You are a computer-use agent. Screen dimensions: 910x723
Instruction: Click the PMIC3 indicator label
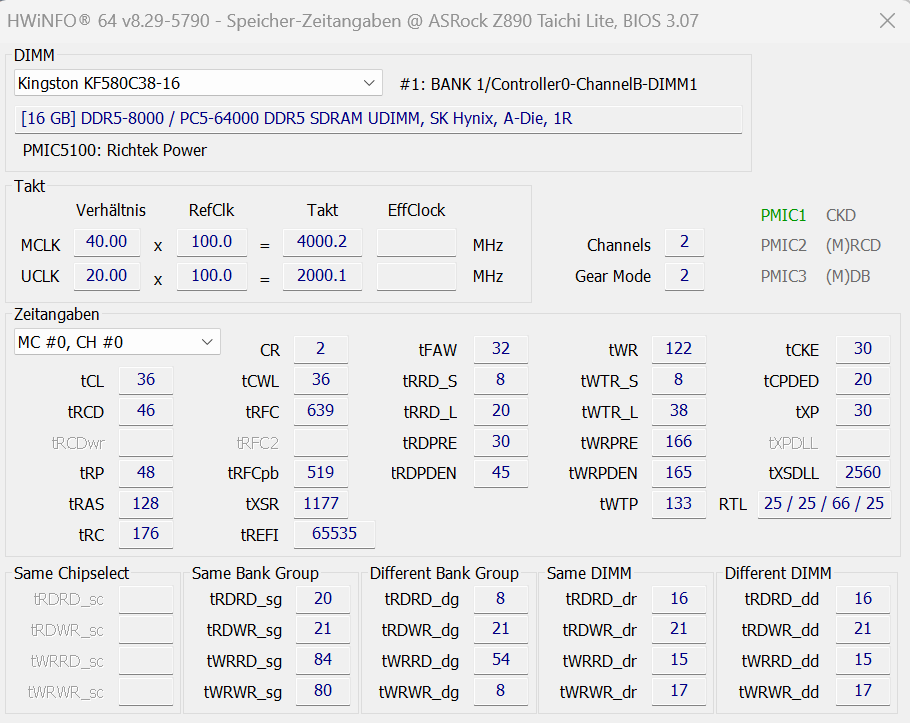pyautogui.click(x=783, y=276)
